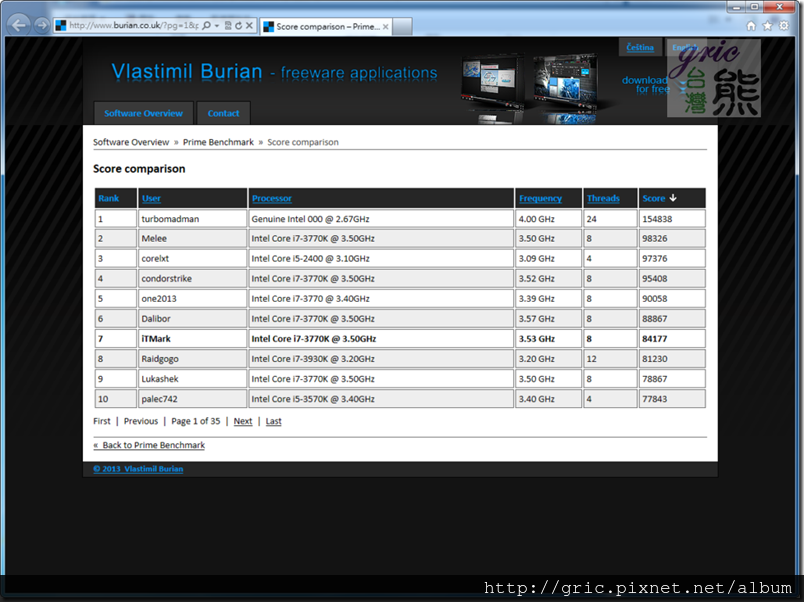Sort the table by User
Viewport: 804px width, 602px height.
(x=151, y=198)
